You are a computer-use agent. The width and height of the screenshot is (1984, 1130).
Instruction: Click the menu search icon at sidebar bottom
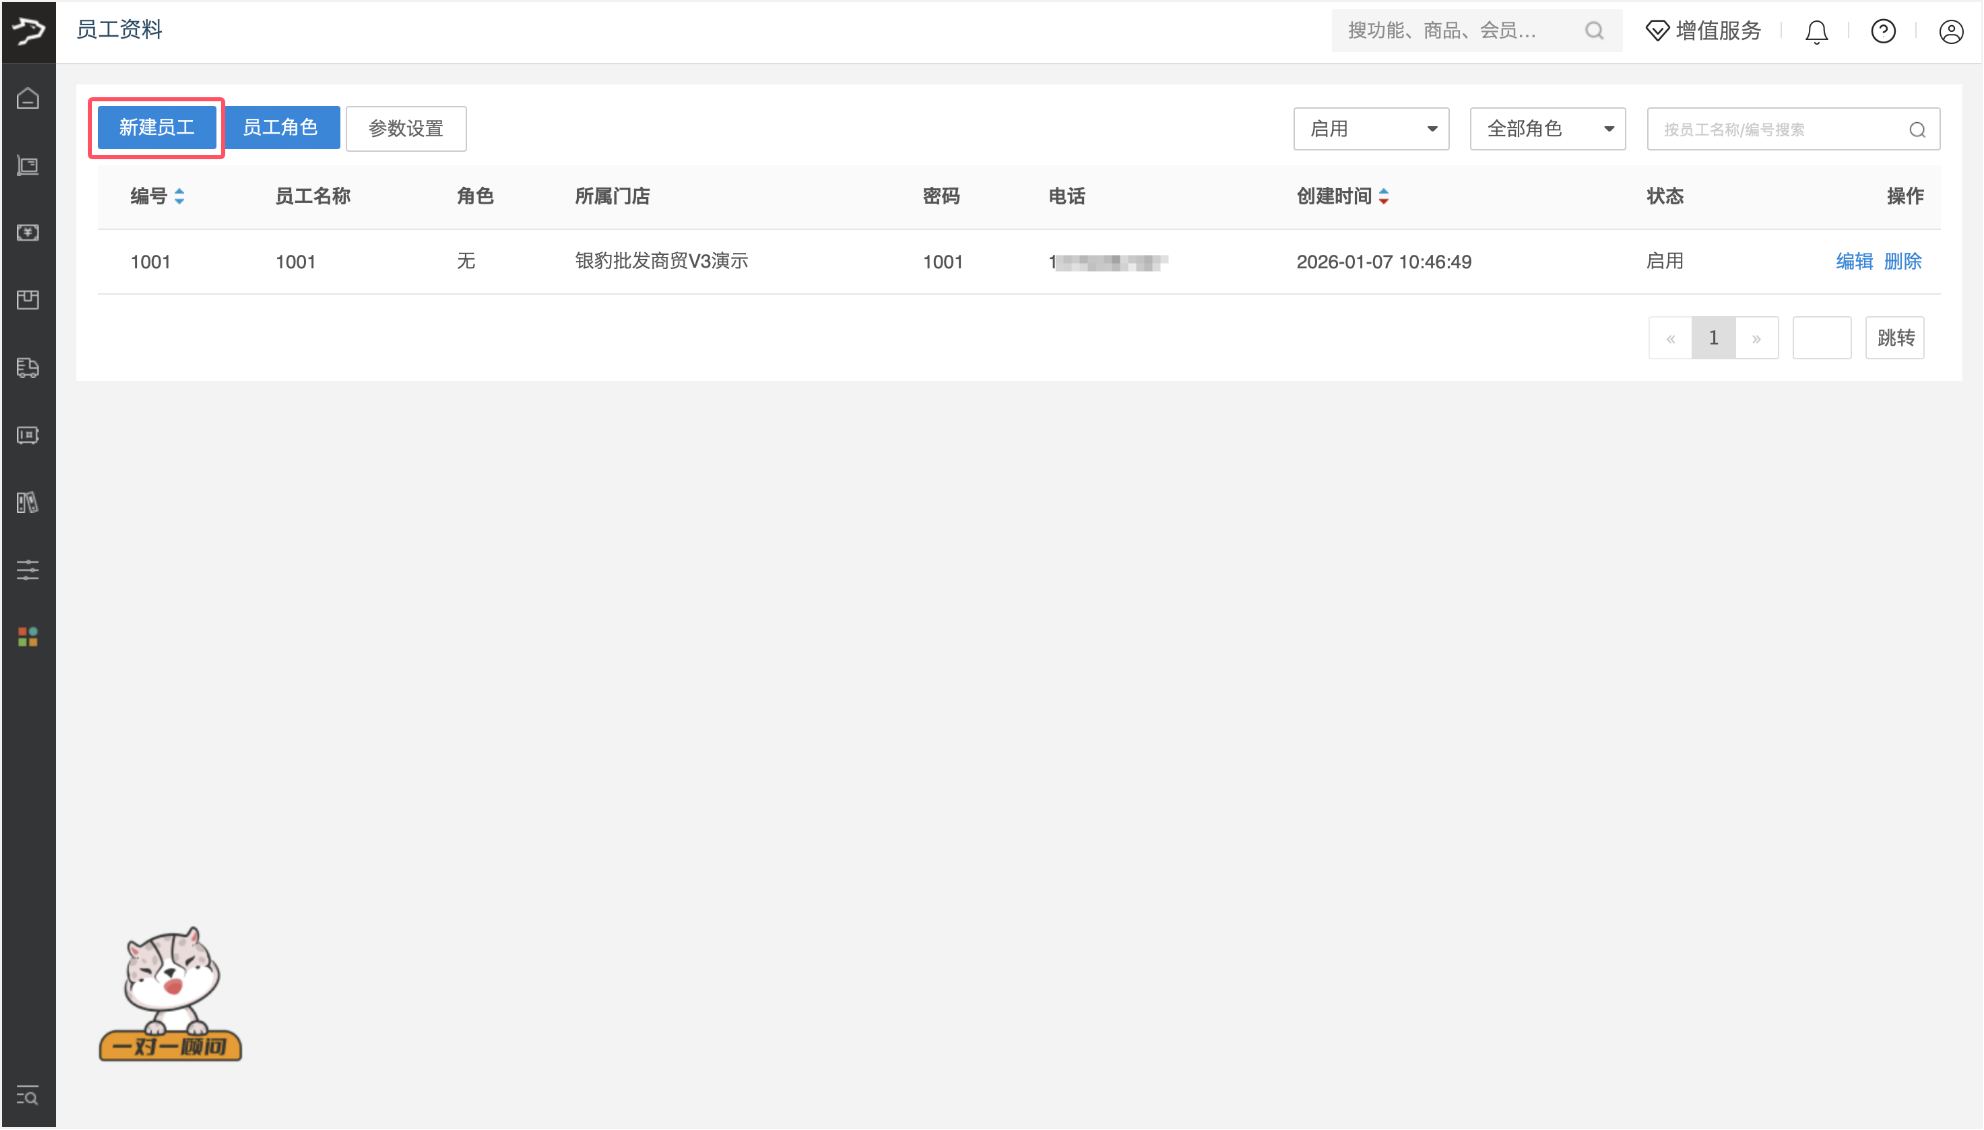click(x=28, y=1096)
